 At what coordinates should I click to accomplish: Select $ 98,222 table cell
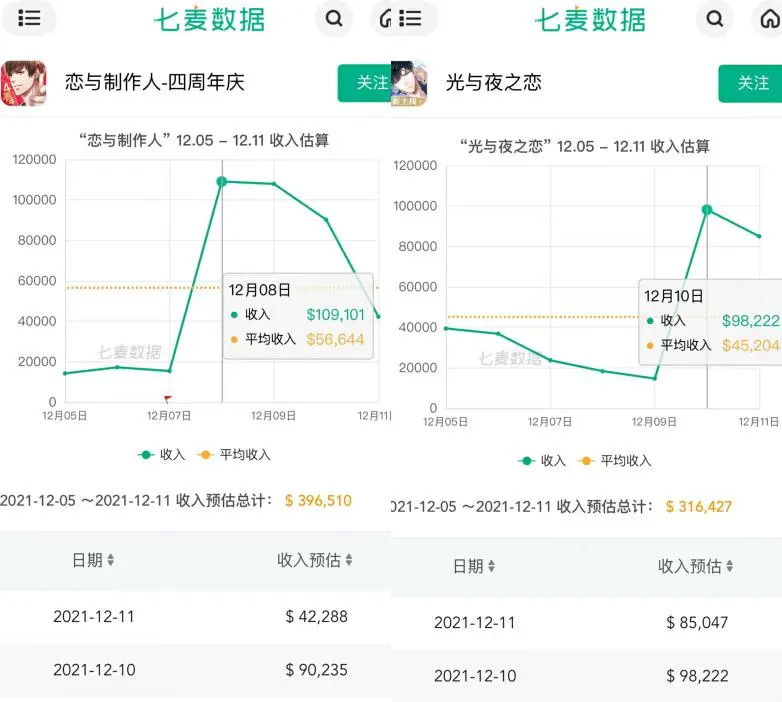(x=697, y=676)
